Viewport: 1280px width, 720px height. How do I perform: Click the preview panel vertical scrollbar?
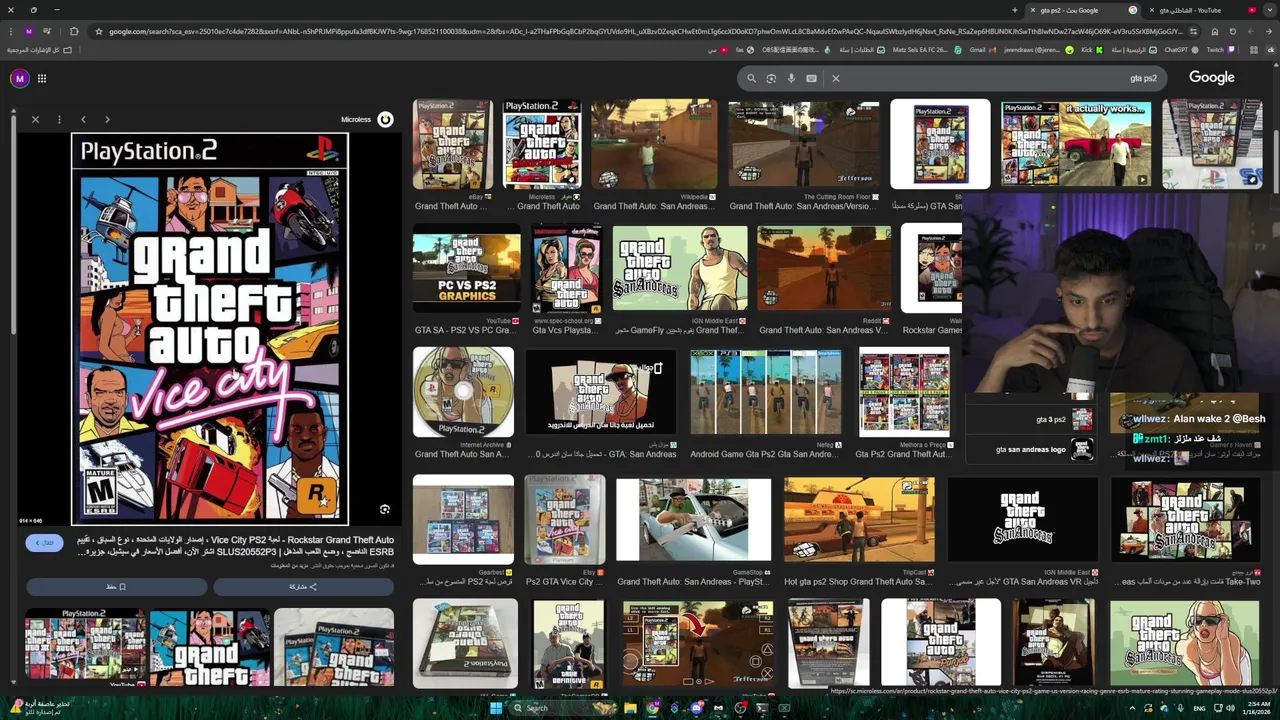tap(13, 225)
